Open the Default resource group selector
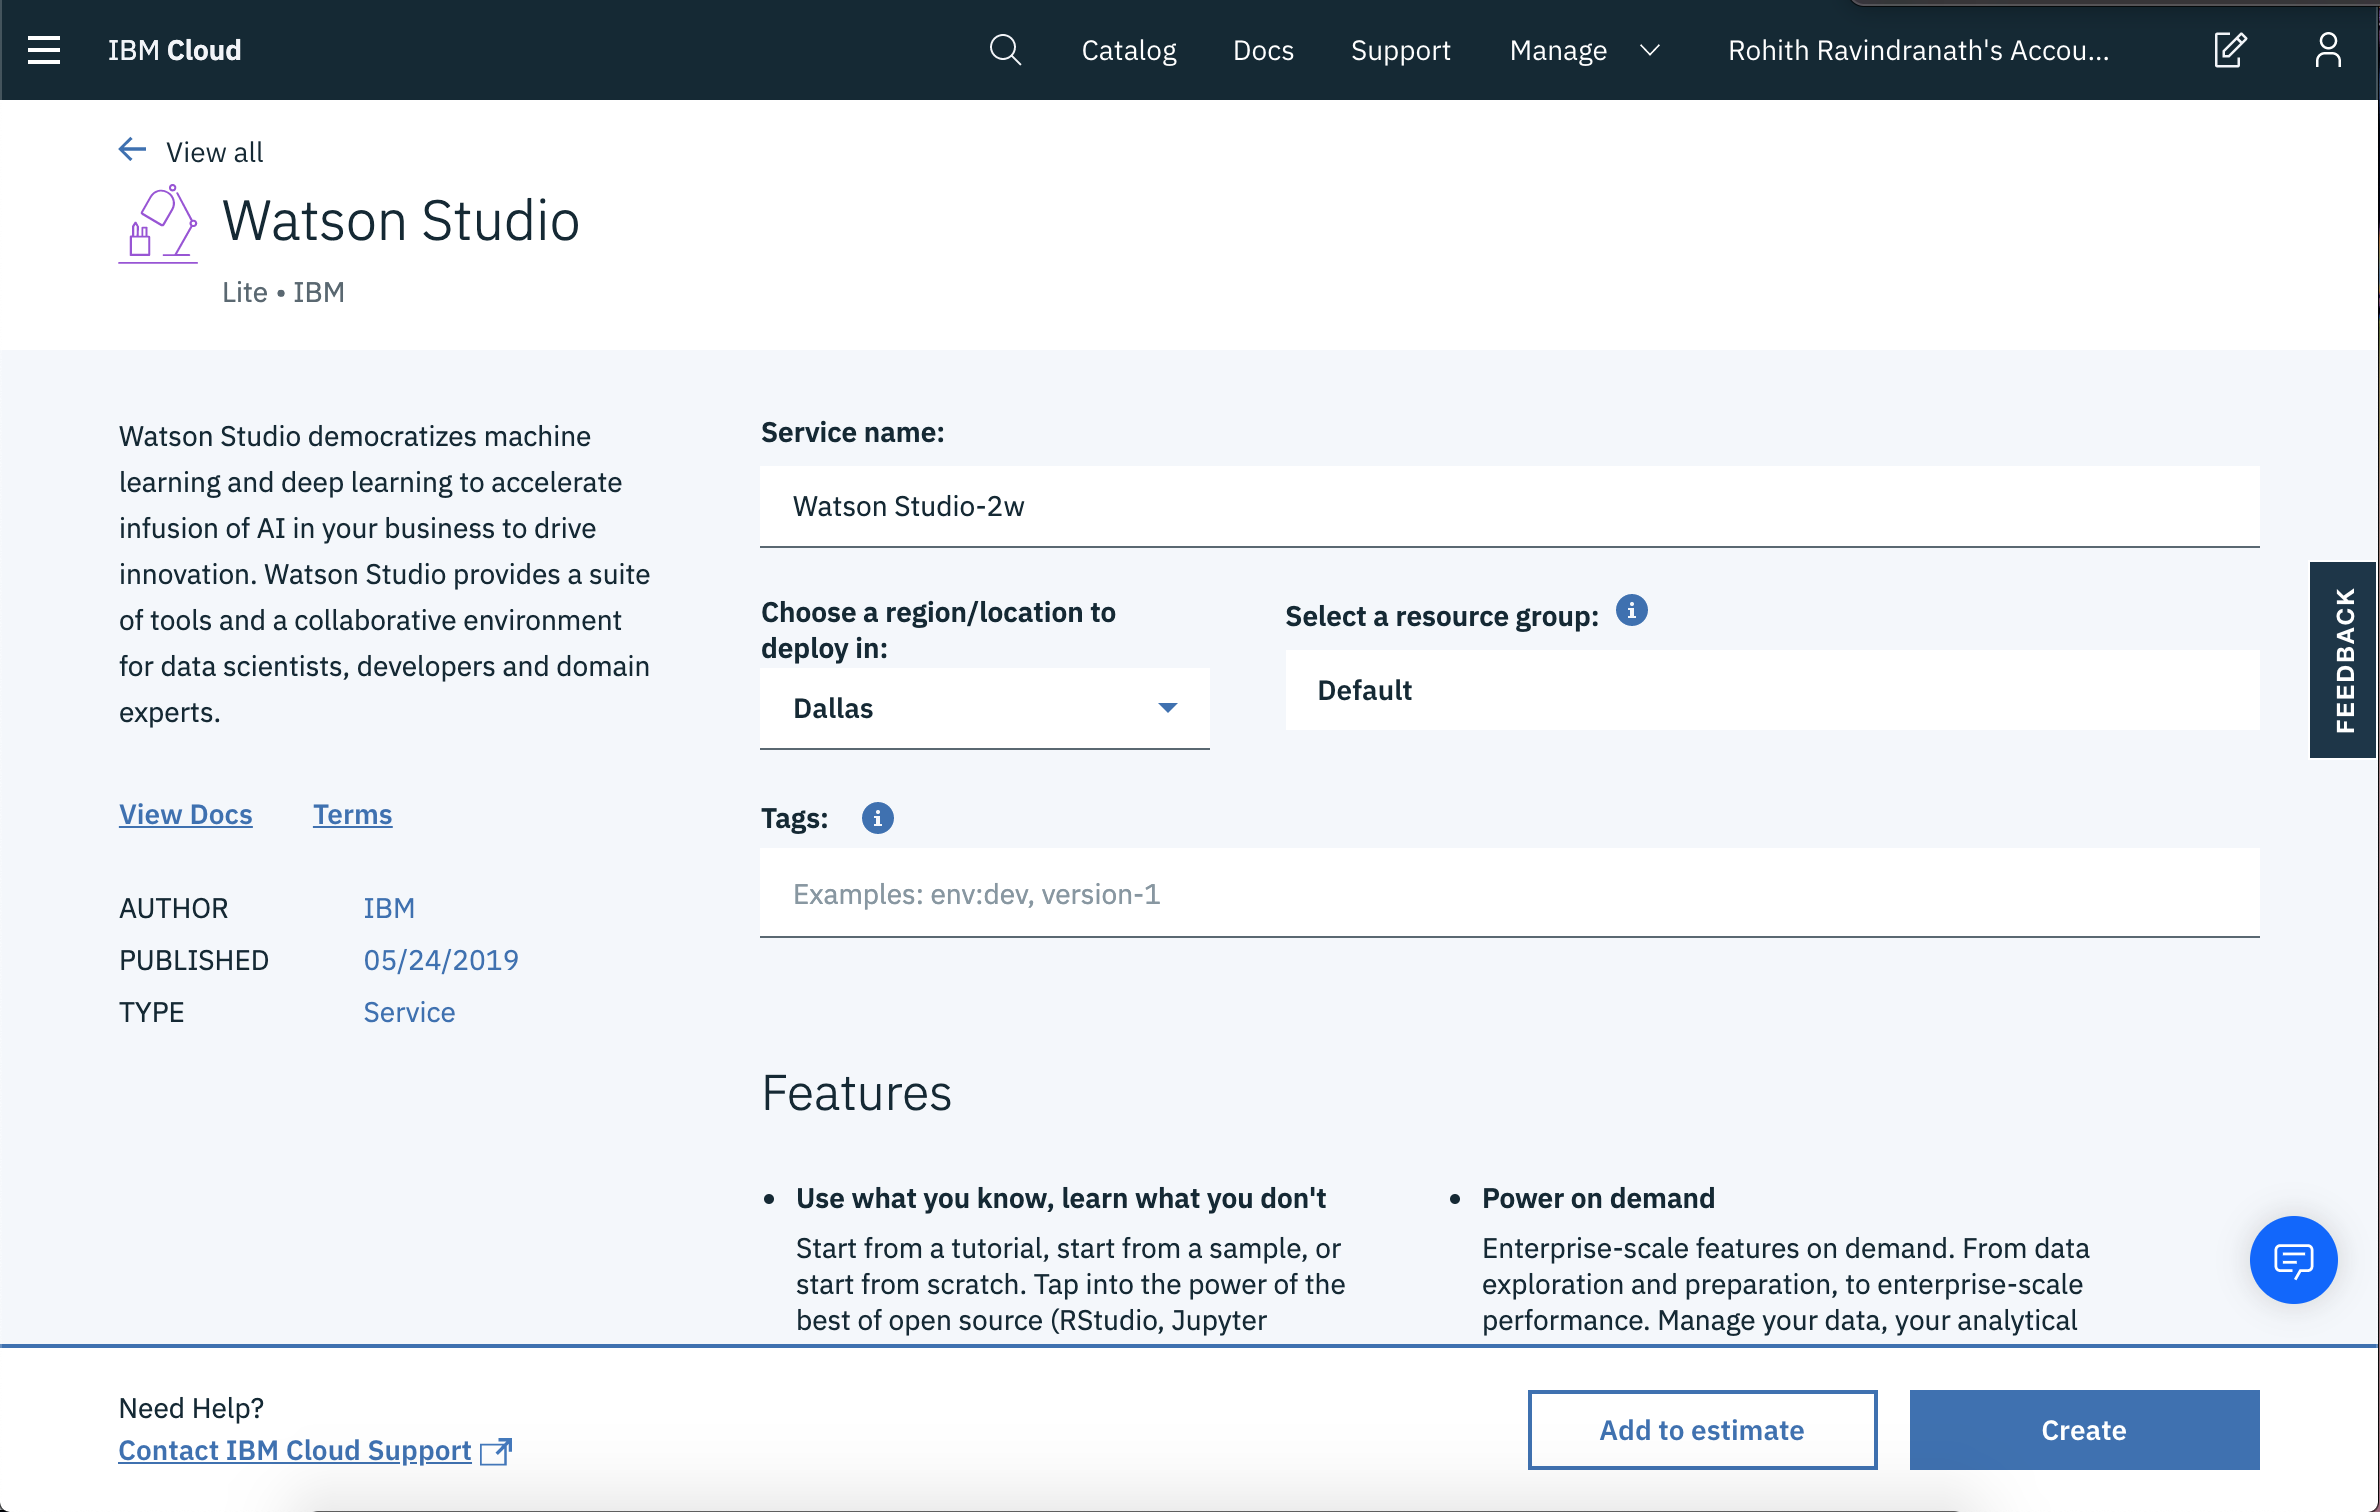This screenshot has height=1512, width=2380. pos(1771,690)
